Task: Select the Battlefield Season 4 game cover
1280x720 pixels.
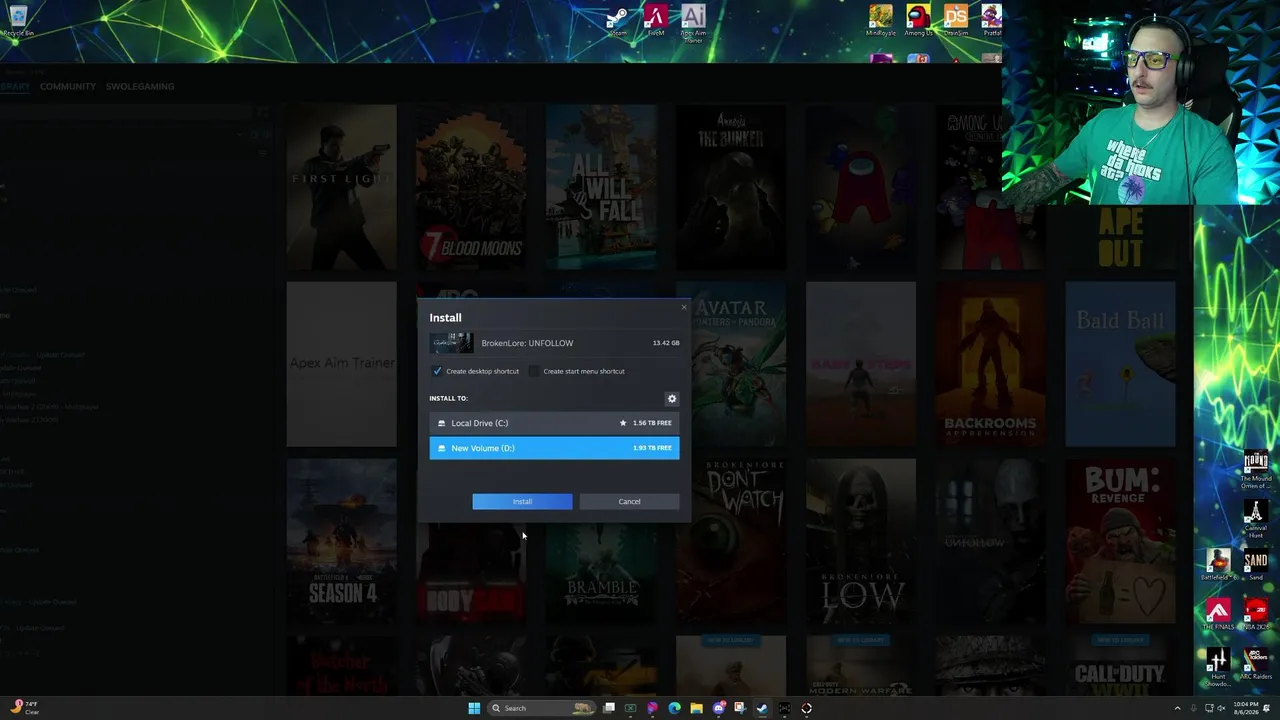Action: click(x=342, y=541)
